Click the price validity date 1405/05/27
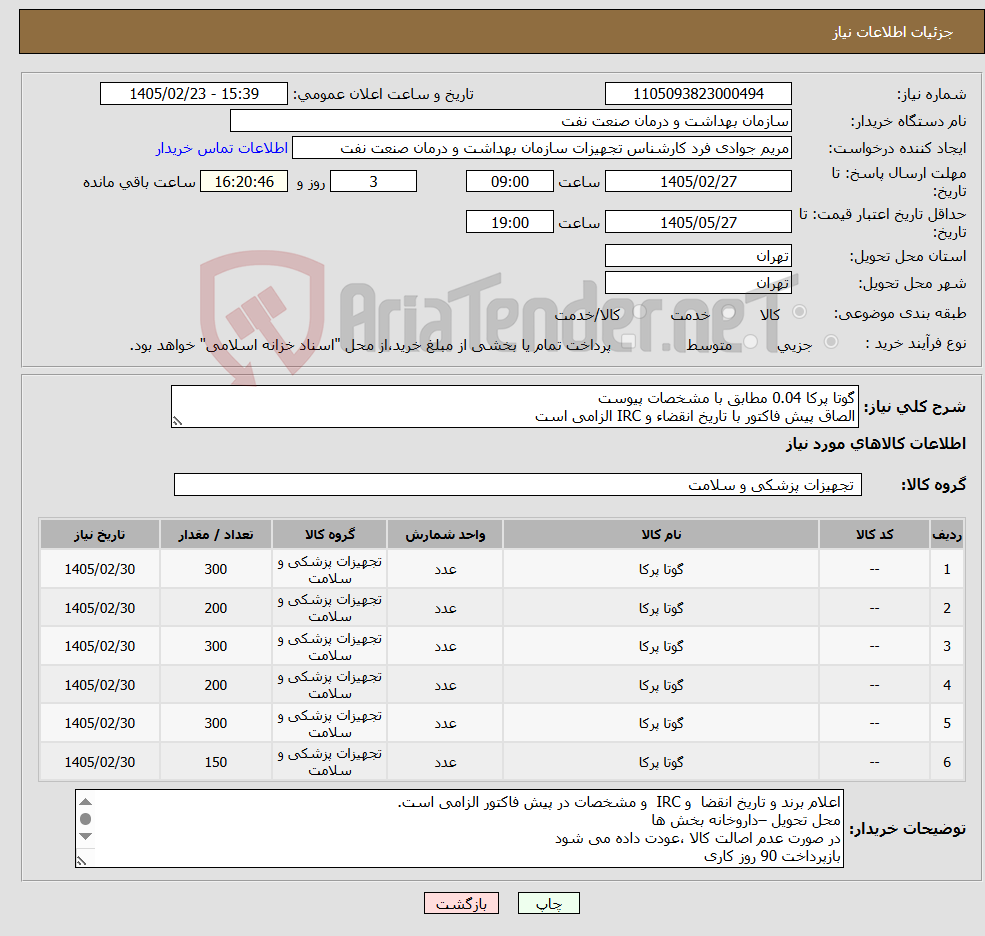The height and width of the screenshot is (936, 985). pos(698,222)
